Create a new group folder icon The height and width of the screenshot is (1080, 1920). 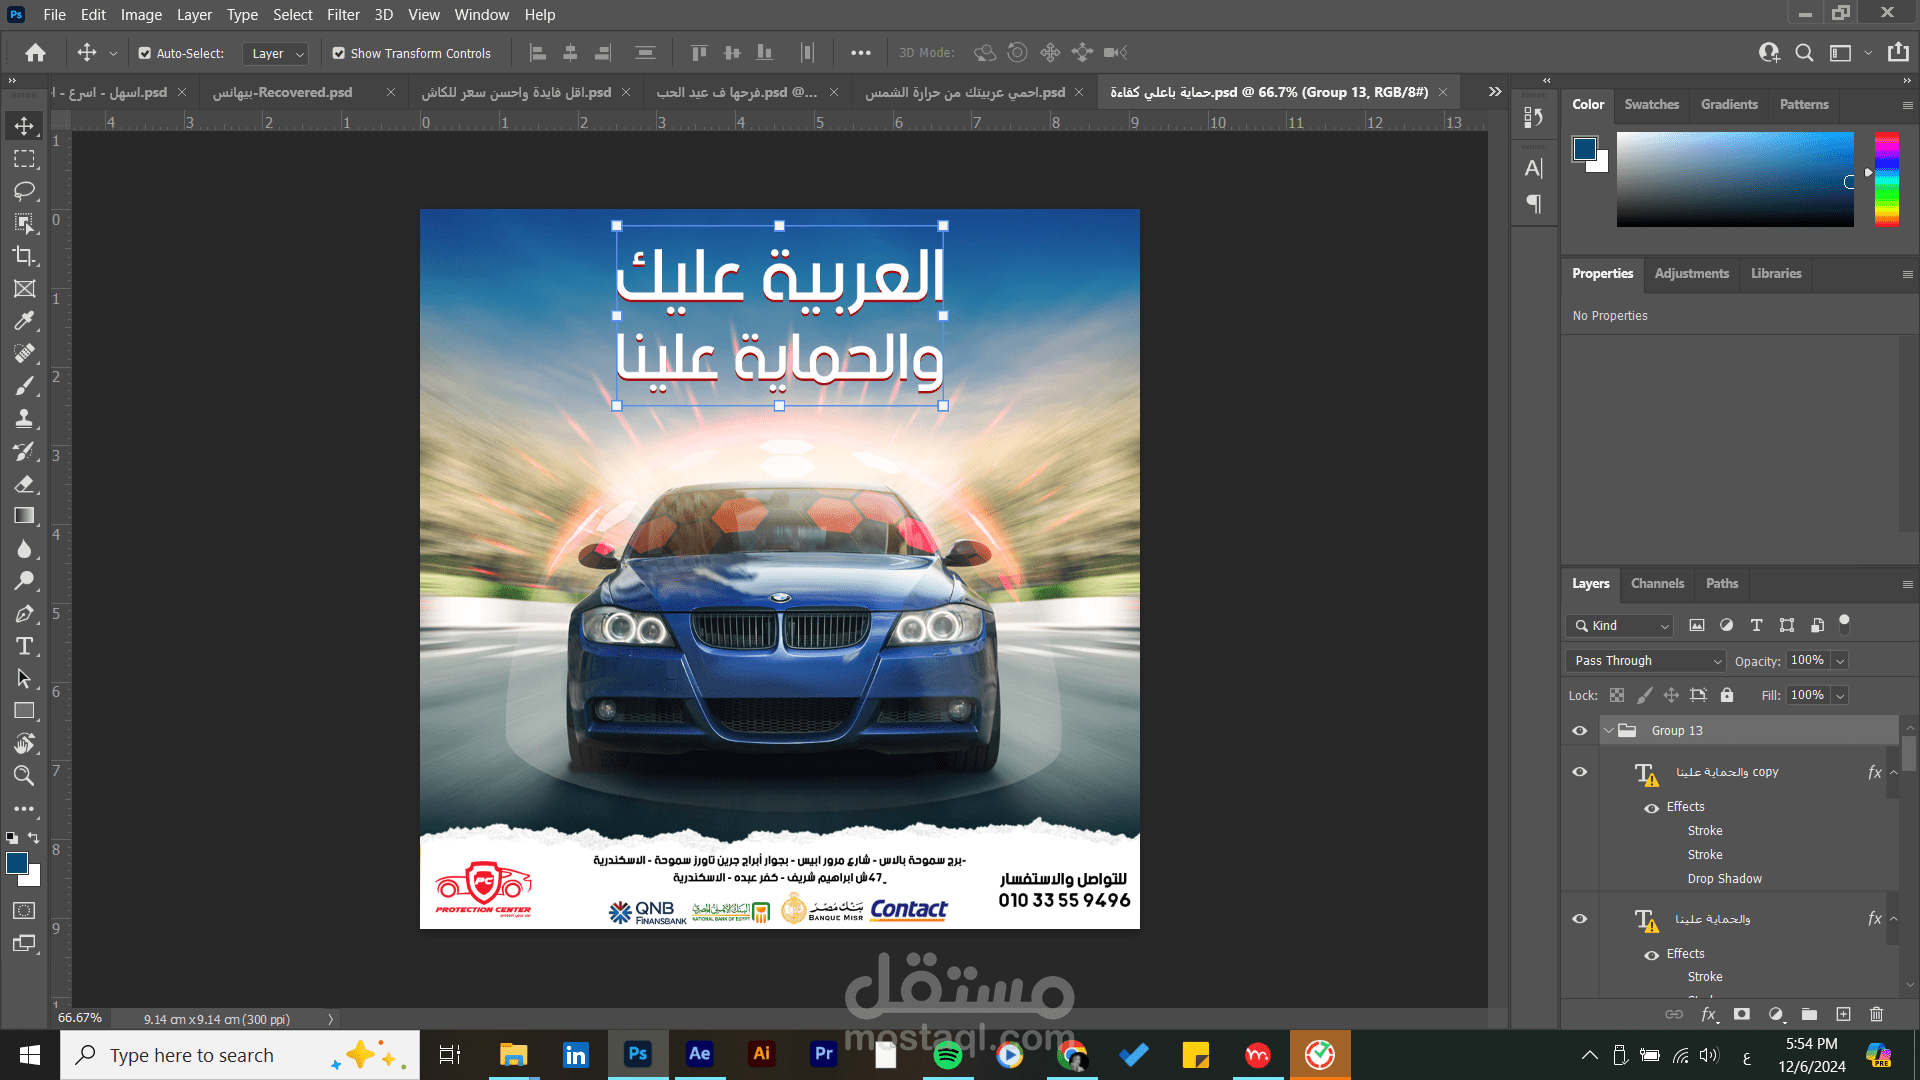1809,1014
